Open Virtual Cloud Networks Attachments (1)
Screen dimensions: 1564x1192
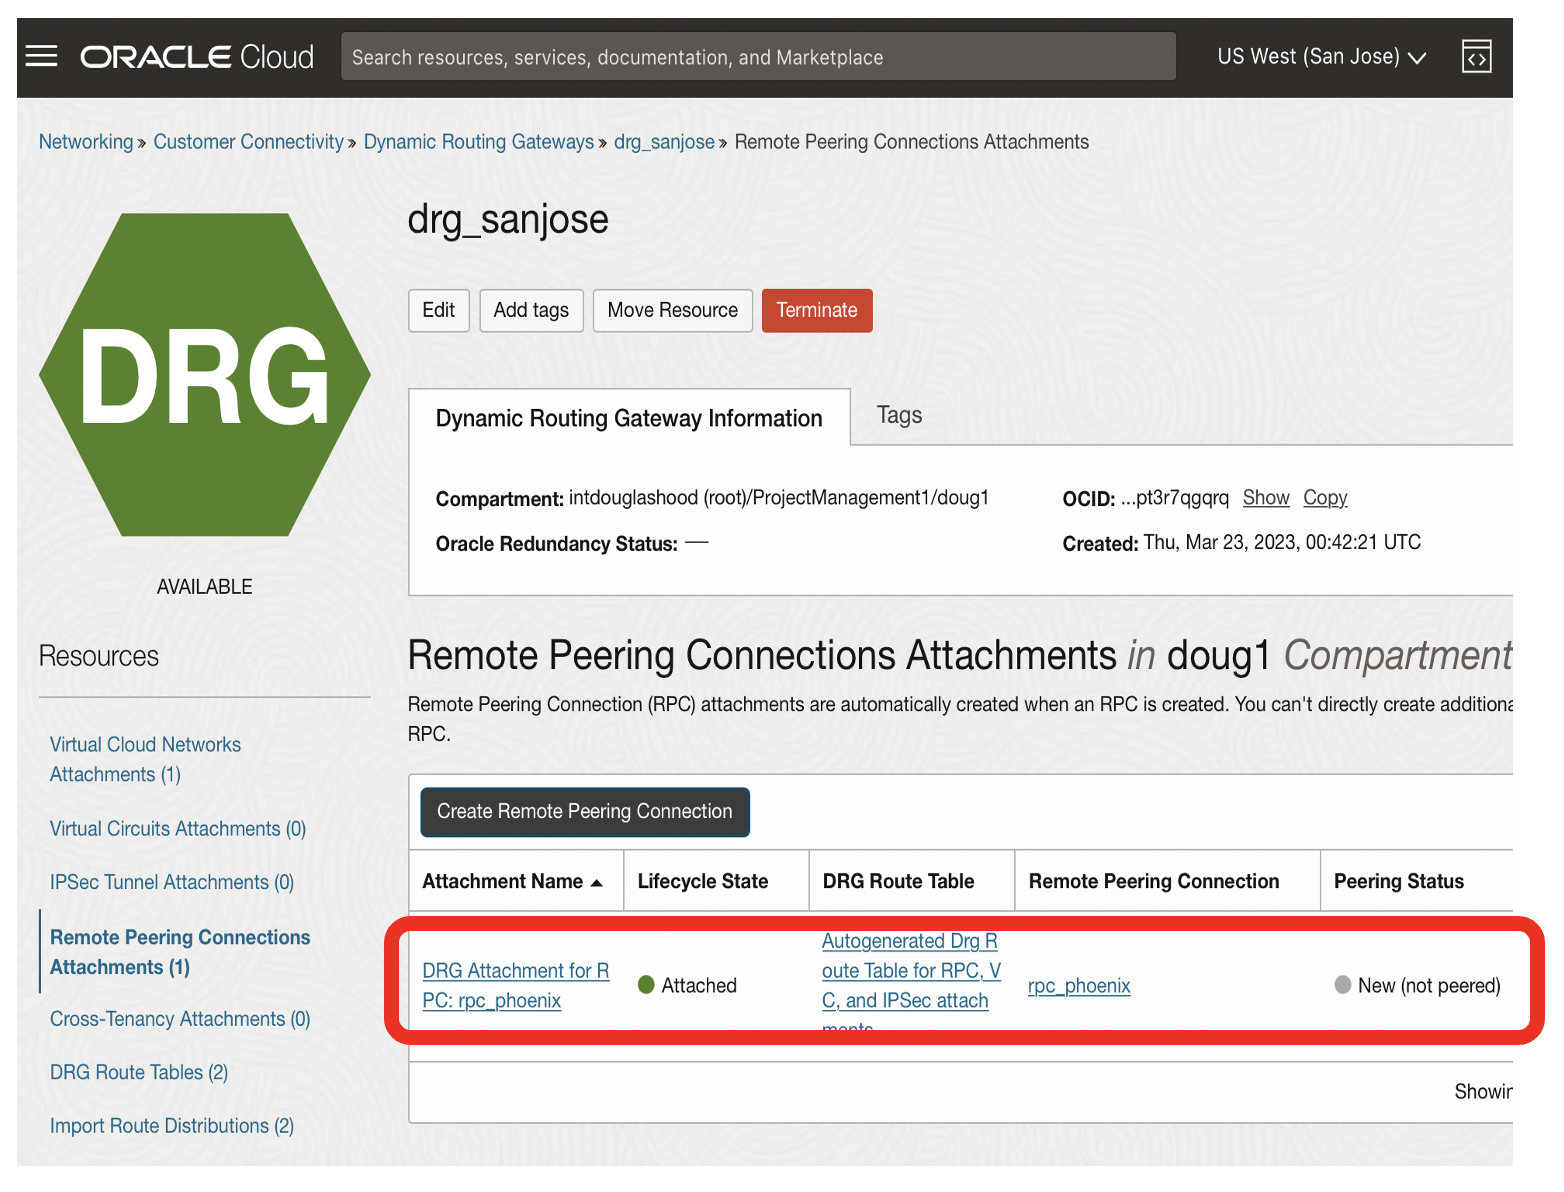point(145,759)
